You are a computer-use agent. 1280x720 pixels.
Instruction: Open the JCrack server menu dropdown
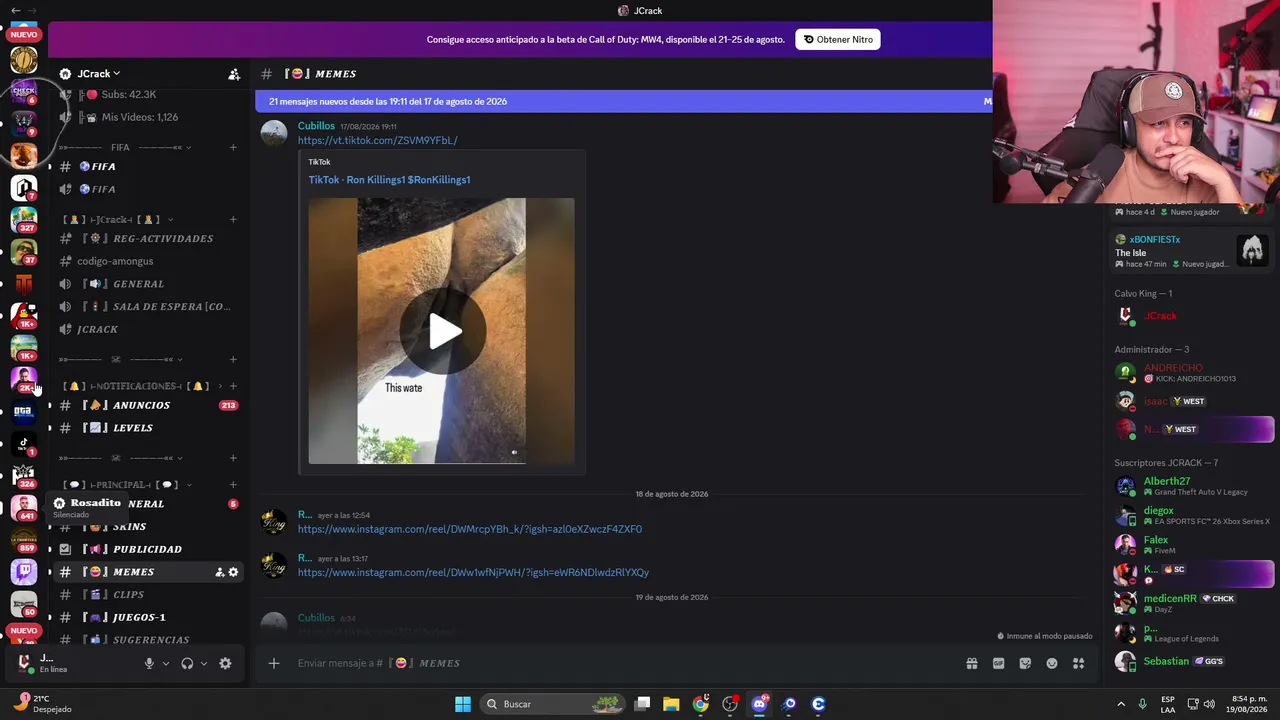pyautogui.click(x=98, y=74)
